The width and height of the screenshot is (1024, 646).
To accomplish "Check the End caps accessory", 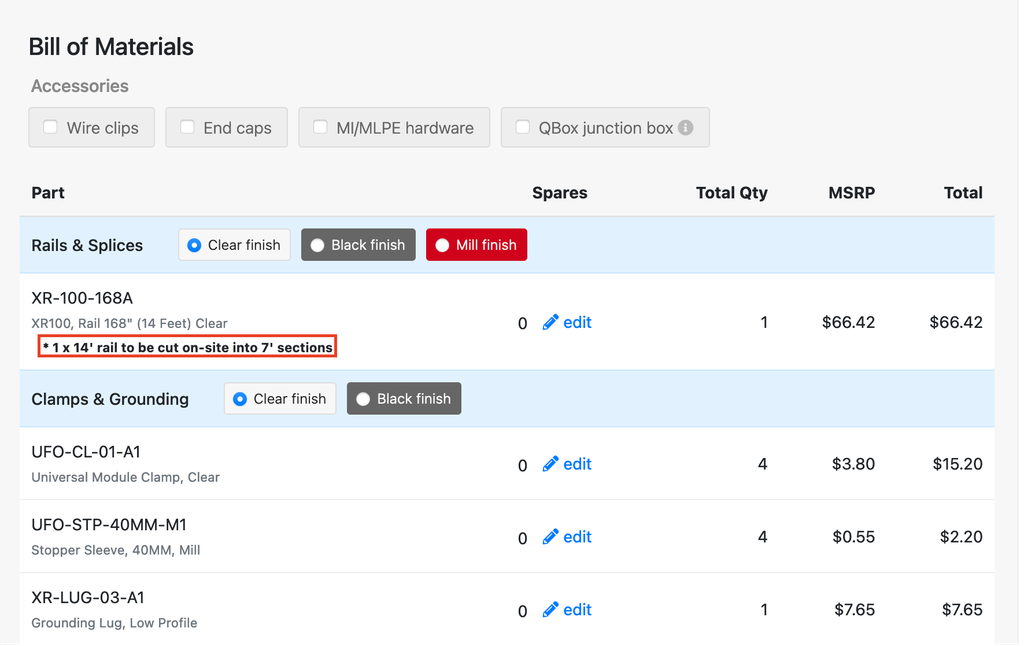I will tap(187, 127).
